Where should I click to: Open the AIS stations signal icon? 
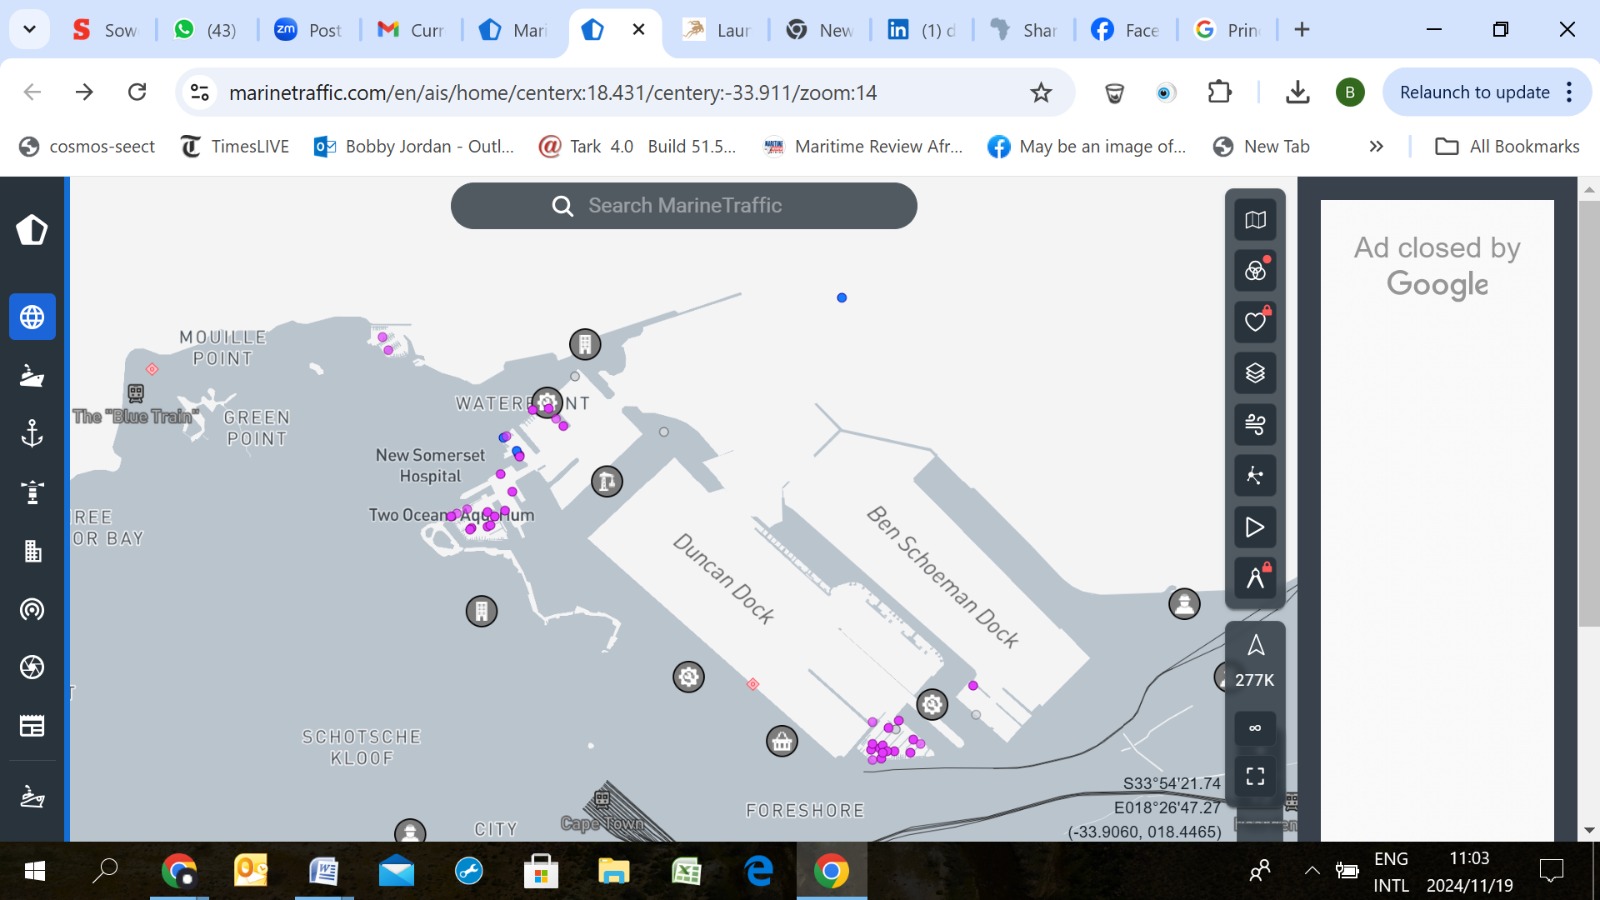pyautogui.click(x=32, y=609)
